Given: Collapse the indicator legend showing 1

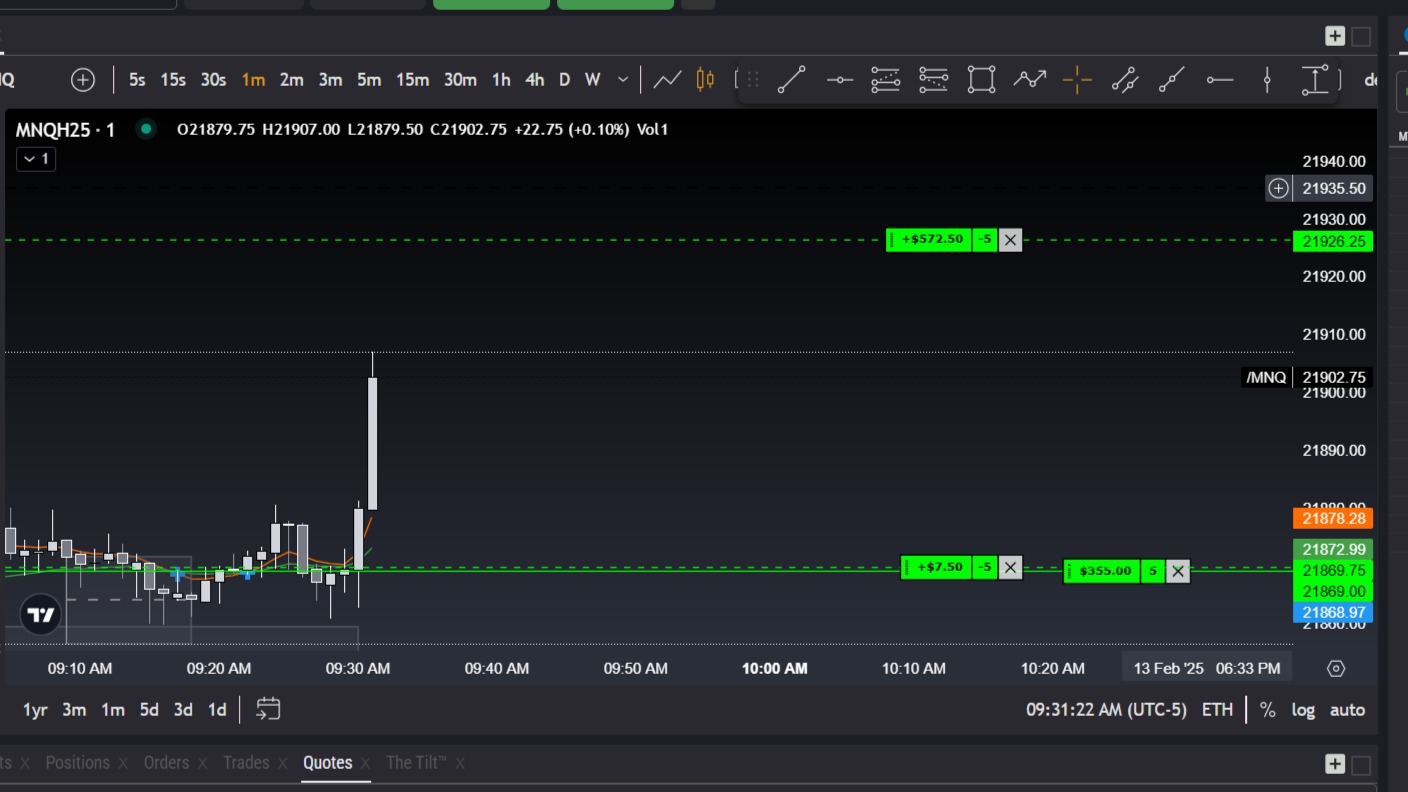Looking at the screenshot, I should tap(36, 159).
